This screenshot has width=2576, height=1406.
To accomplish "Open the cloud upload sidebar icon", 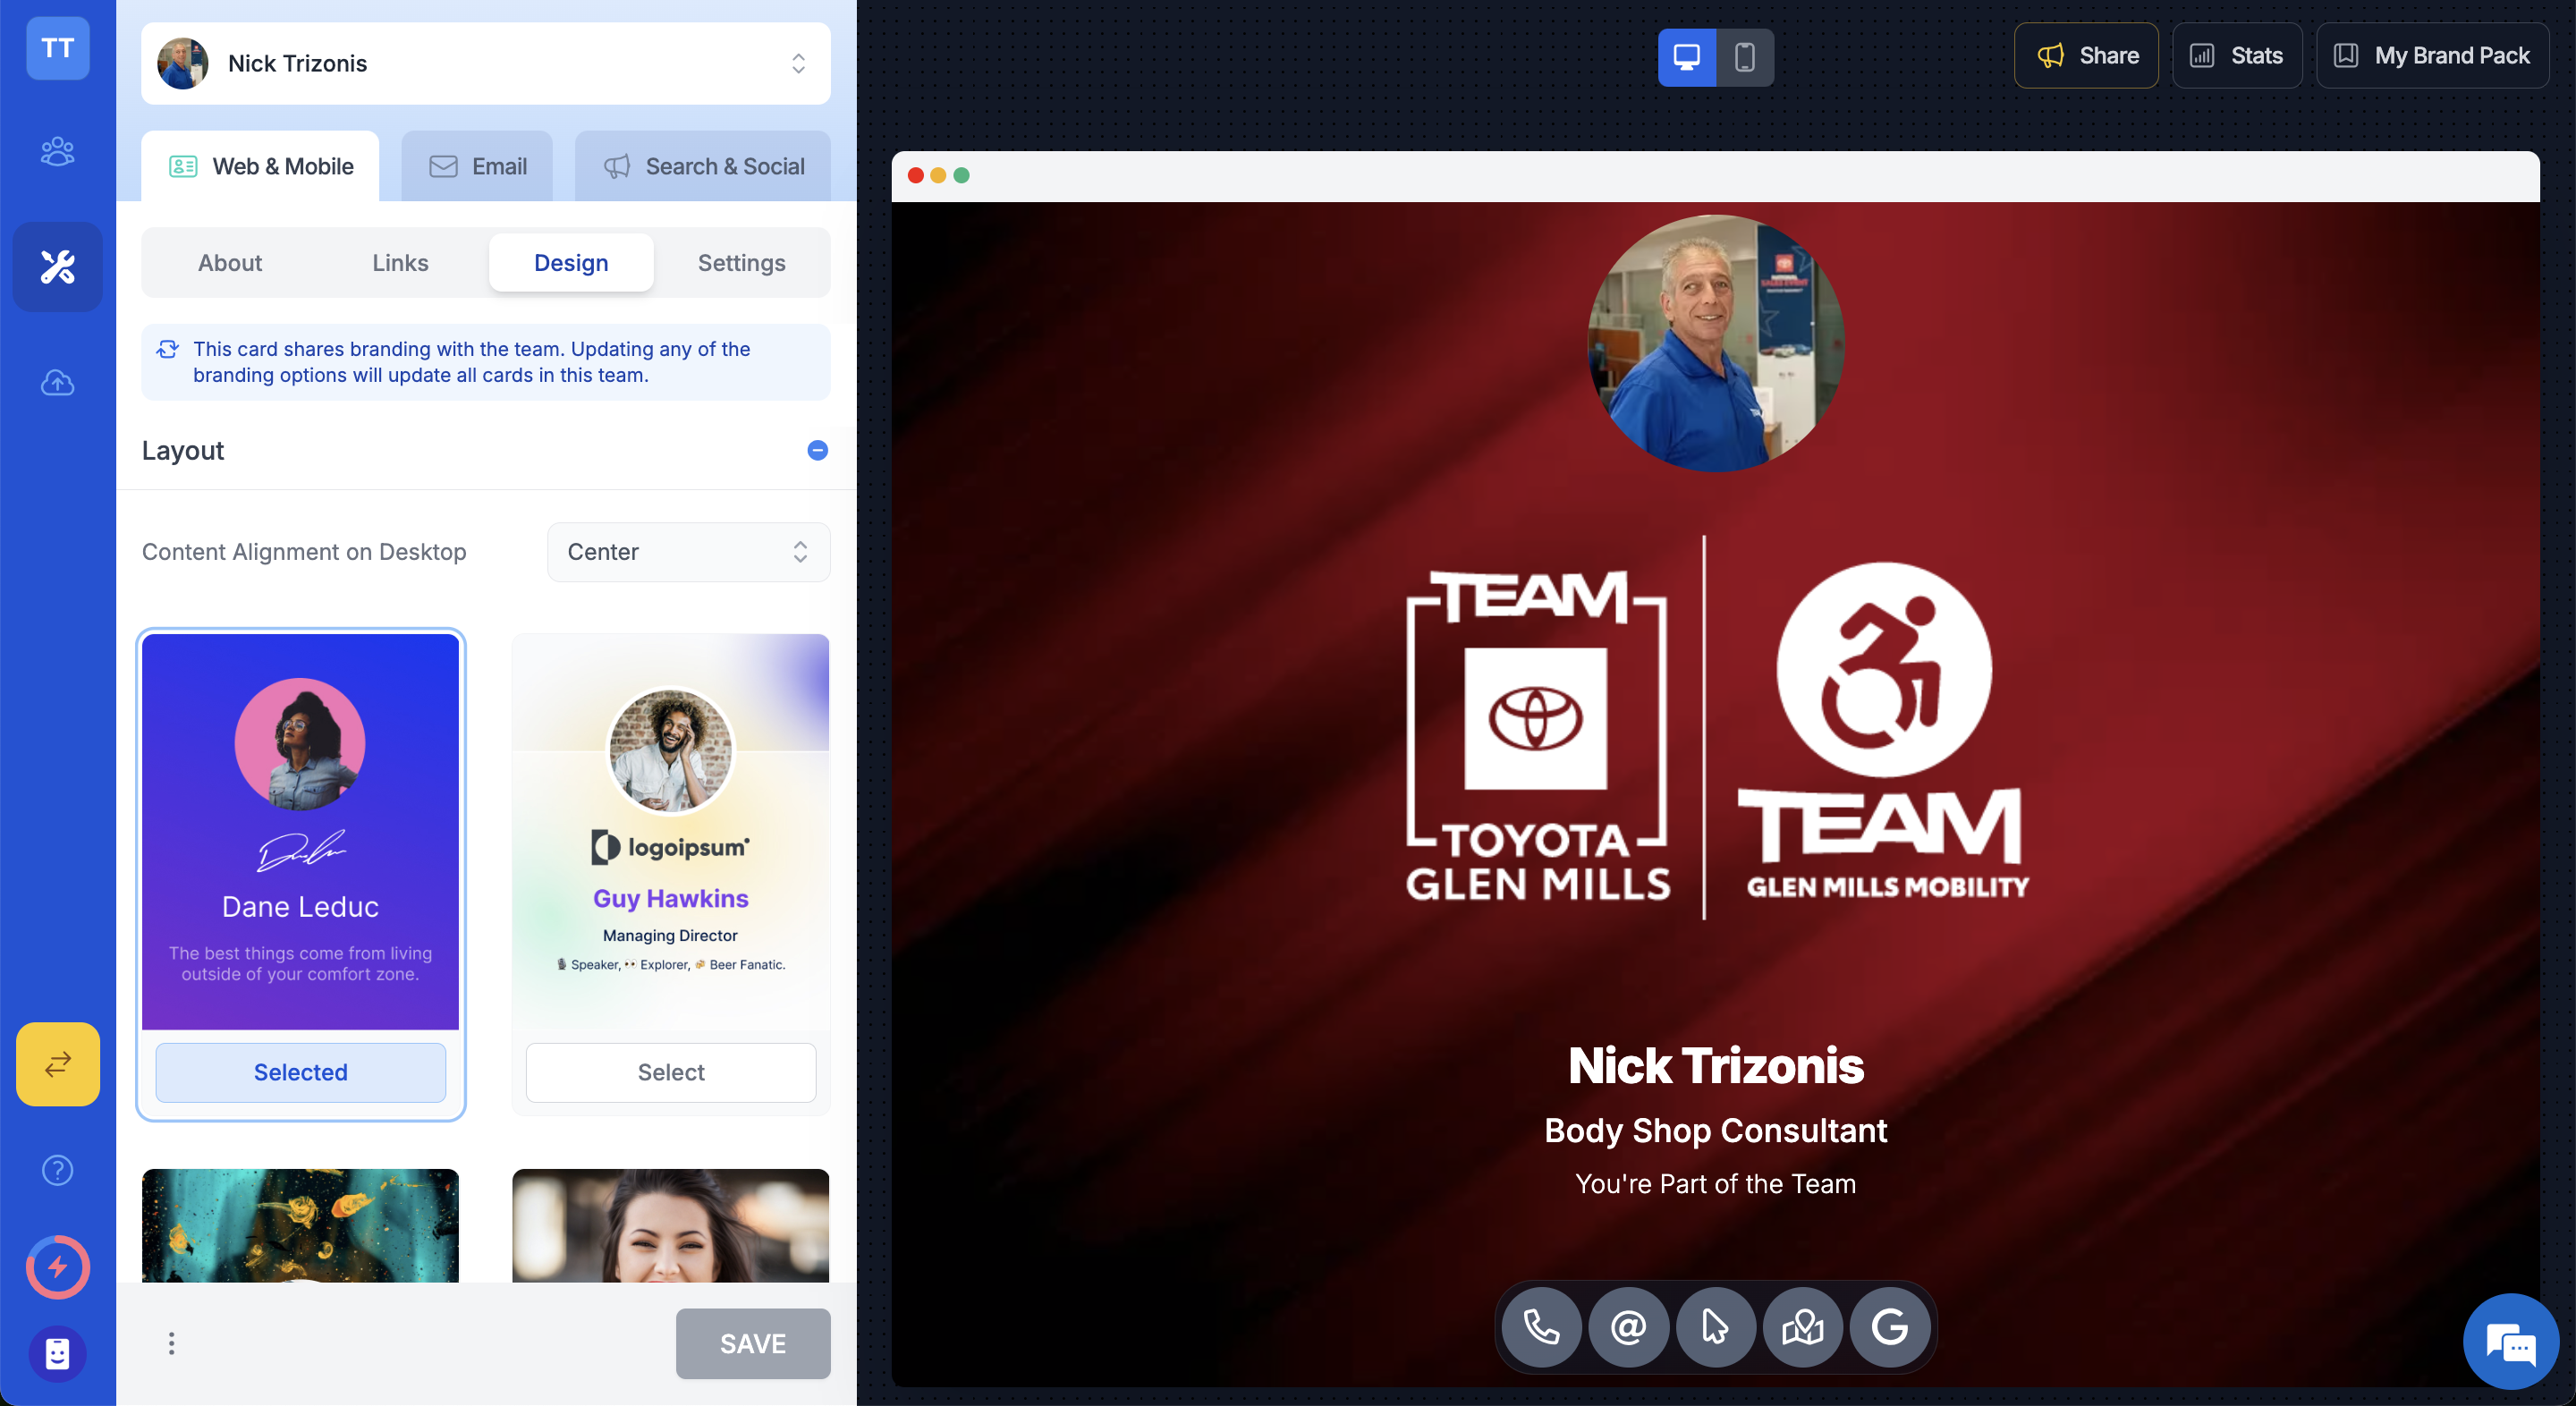I will point(57,382).
